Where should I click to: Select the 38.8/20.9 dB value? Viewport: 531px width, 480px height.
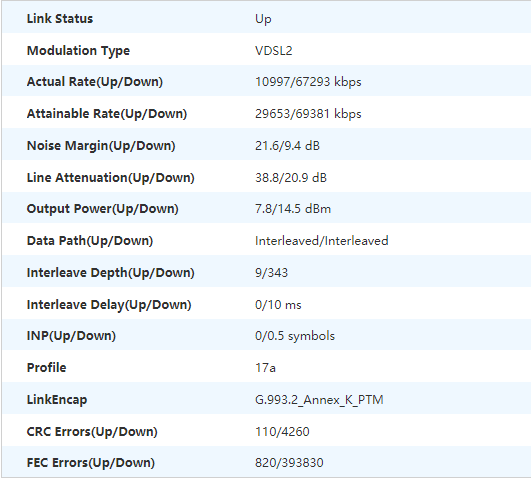[x=291, y=178]
